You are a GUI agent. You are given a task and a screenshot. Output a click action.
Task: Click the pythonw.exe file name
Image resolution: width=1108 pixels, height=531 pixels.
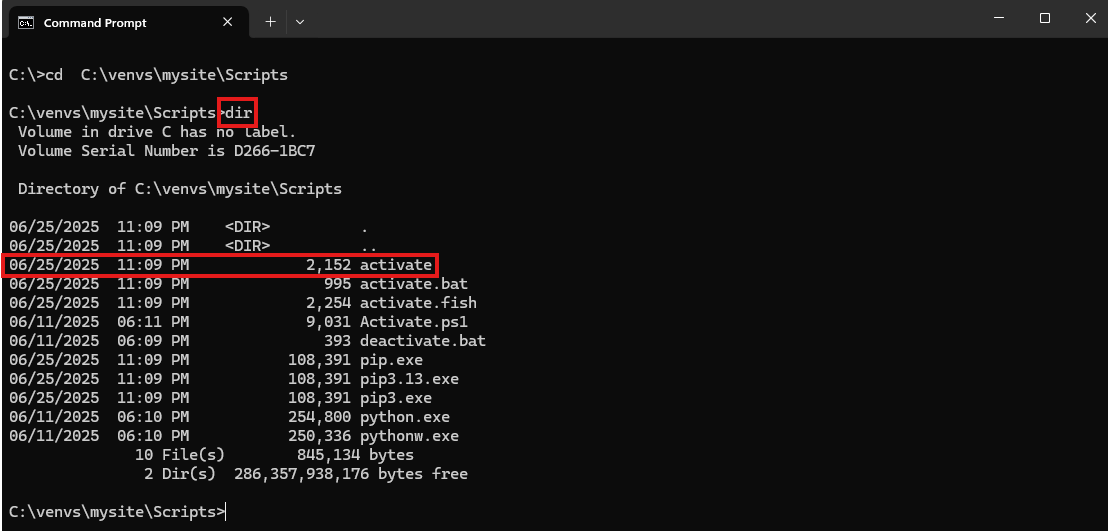(409, 436)
